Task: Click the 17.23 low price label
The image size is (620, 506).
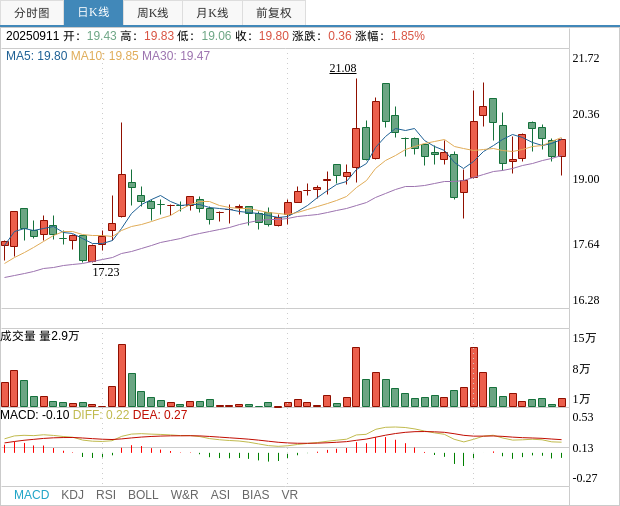Action: point(106,272)
